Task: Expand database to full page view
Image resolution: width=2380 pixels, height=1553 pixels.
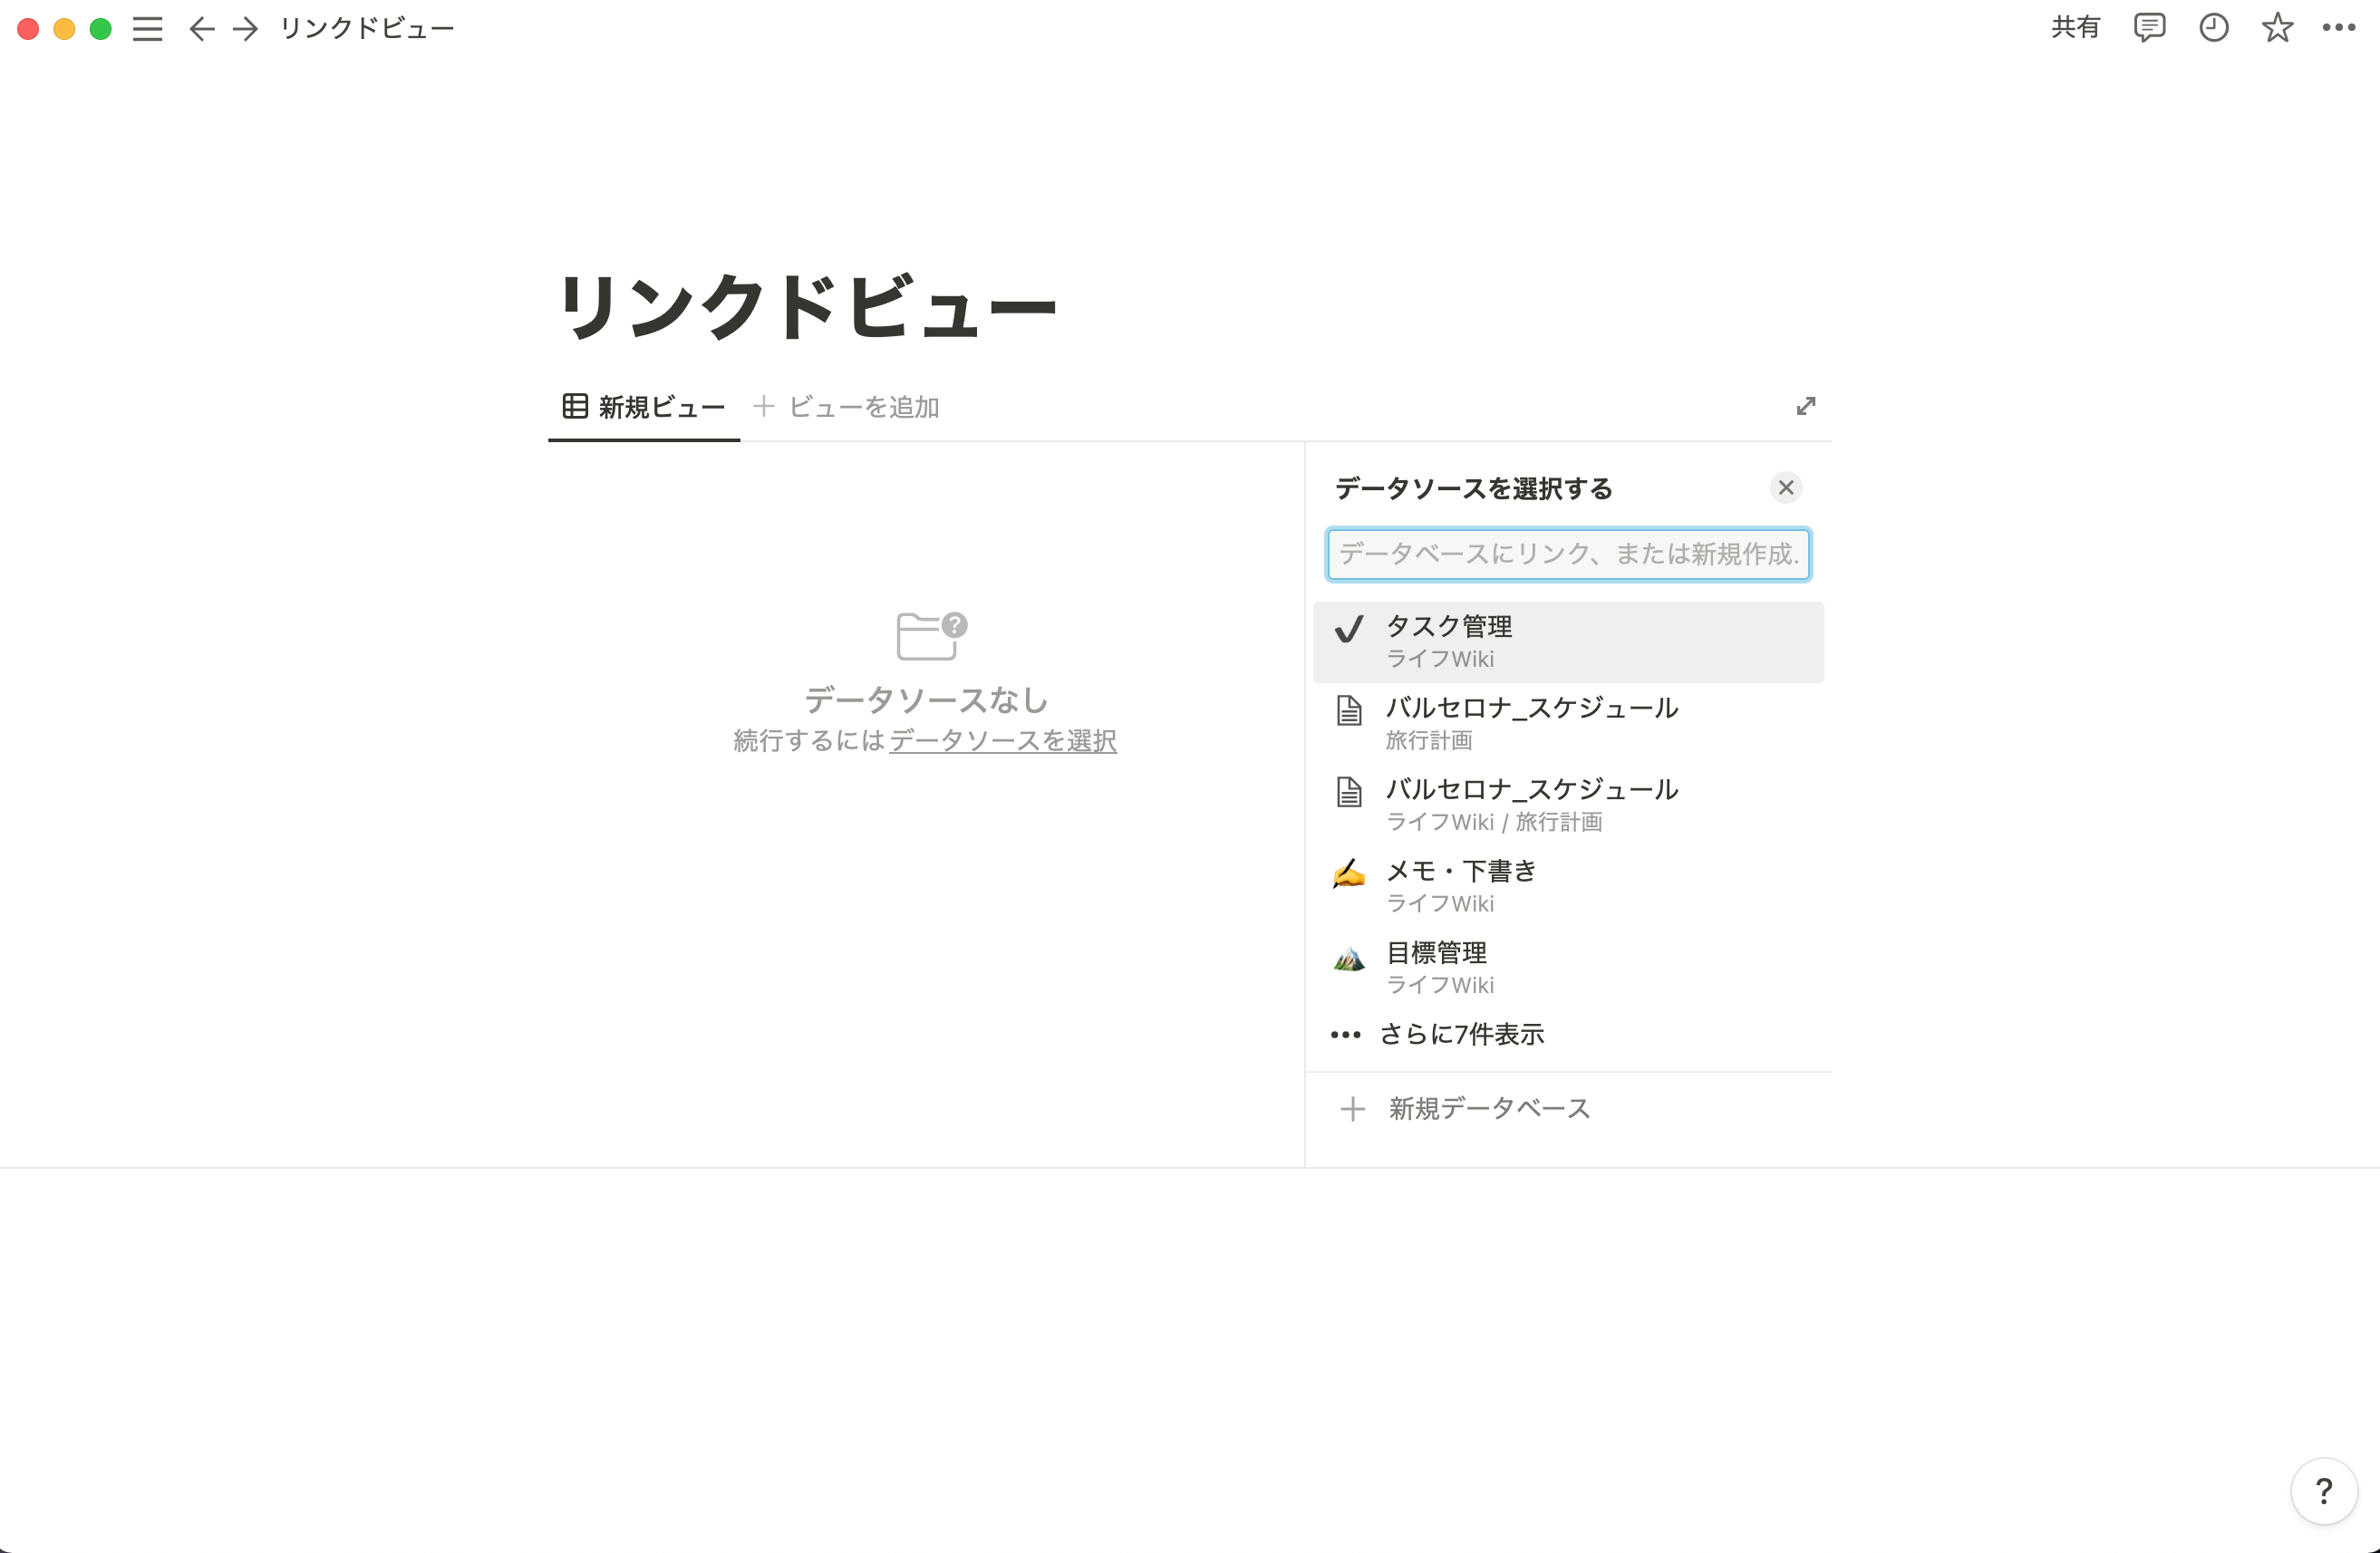Action: click(x=1805, y=406)
